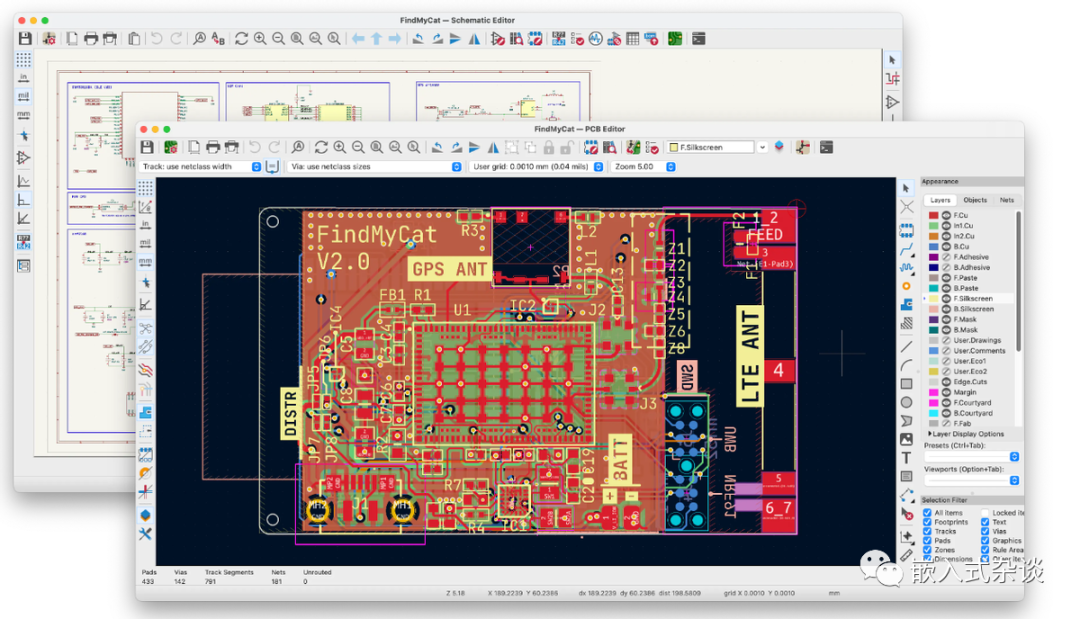Switch to the Objects tab
The height and width of the screenshot is (619, 1080).
click(975, 200)
